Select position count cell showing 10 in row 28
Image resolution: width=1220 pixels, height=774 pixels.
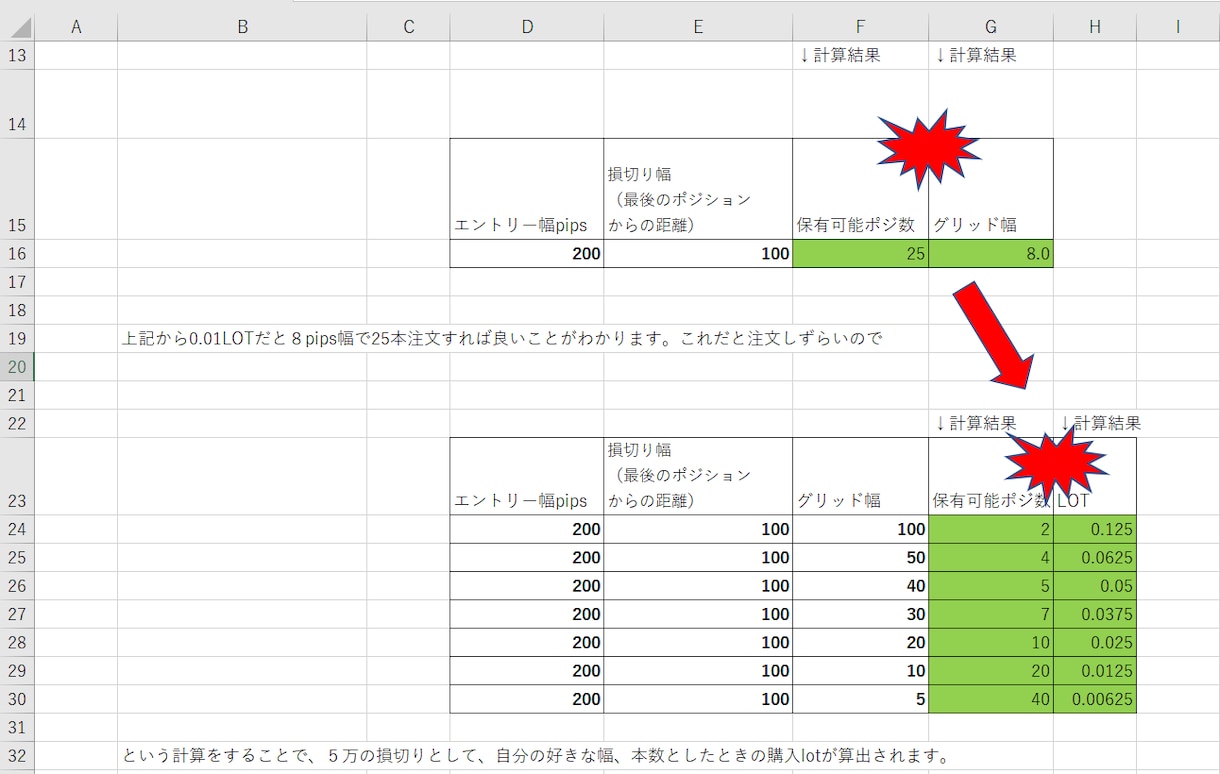tap(990, 642)
